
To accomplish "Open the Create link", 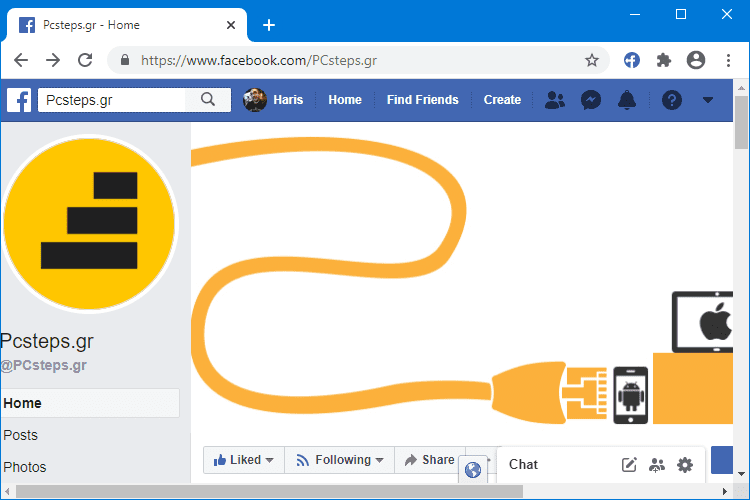I will point(502,100).
